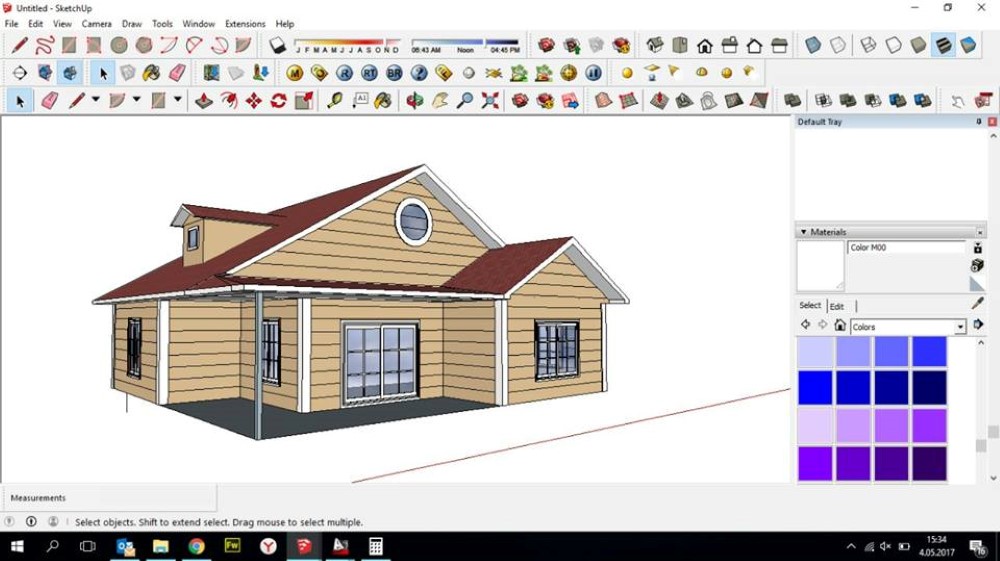Click the sample paint eyedropper icon

tap(978, 303)
